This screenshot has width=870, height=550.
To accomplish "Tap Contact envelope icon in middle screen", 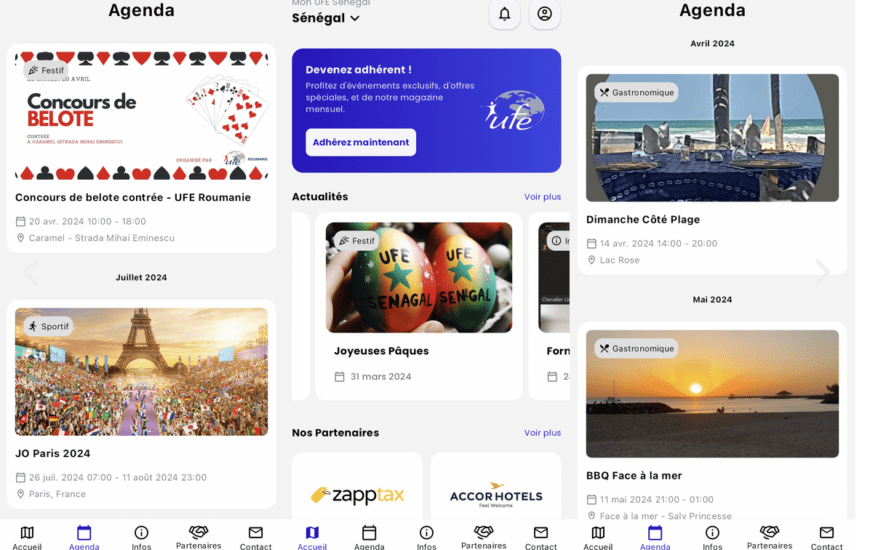I will click(540, 533).
